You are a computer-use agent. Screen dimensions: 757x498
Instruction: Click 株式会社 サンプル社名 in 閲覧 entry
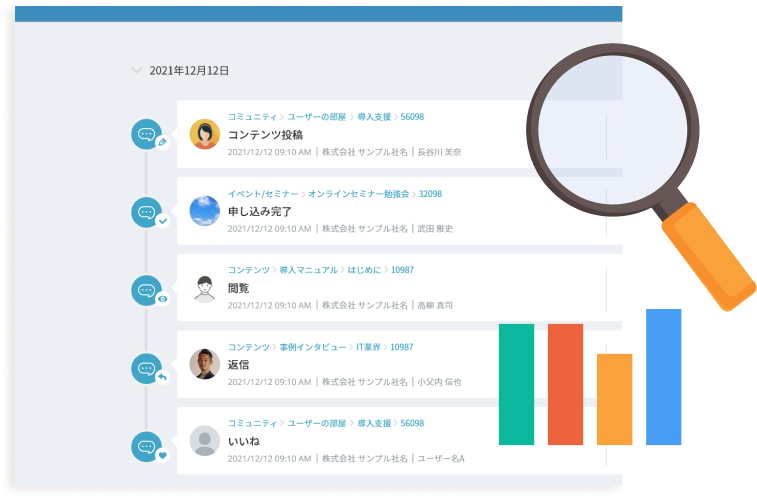point(364,305)
